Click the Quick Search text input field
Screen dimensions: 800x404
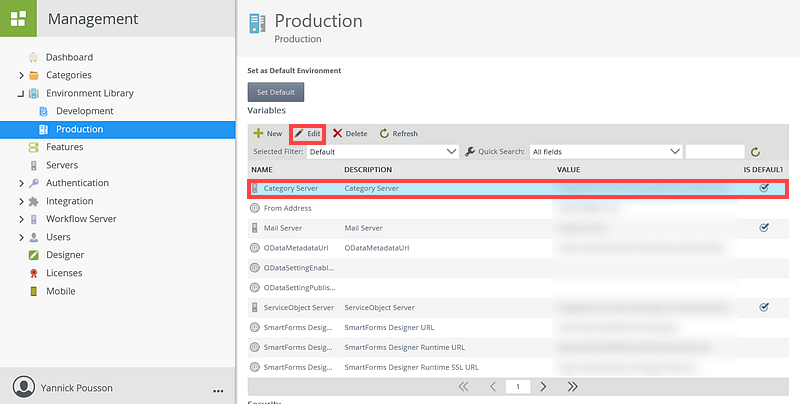tap(715, 152)
